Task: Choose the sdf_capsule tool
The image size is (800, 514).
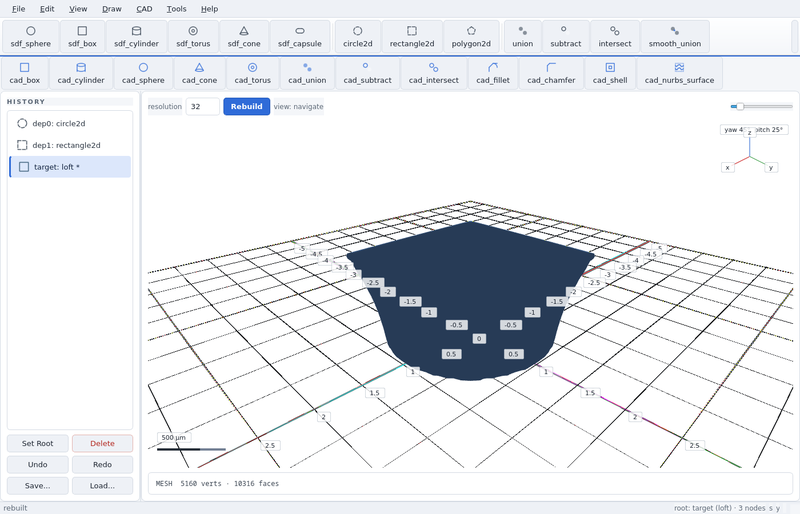Action: 300,37
